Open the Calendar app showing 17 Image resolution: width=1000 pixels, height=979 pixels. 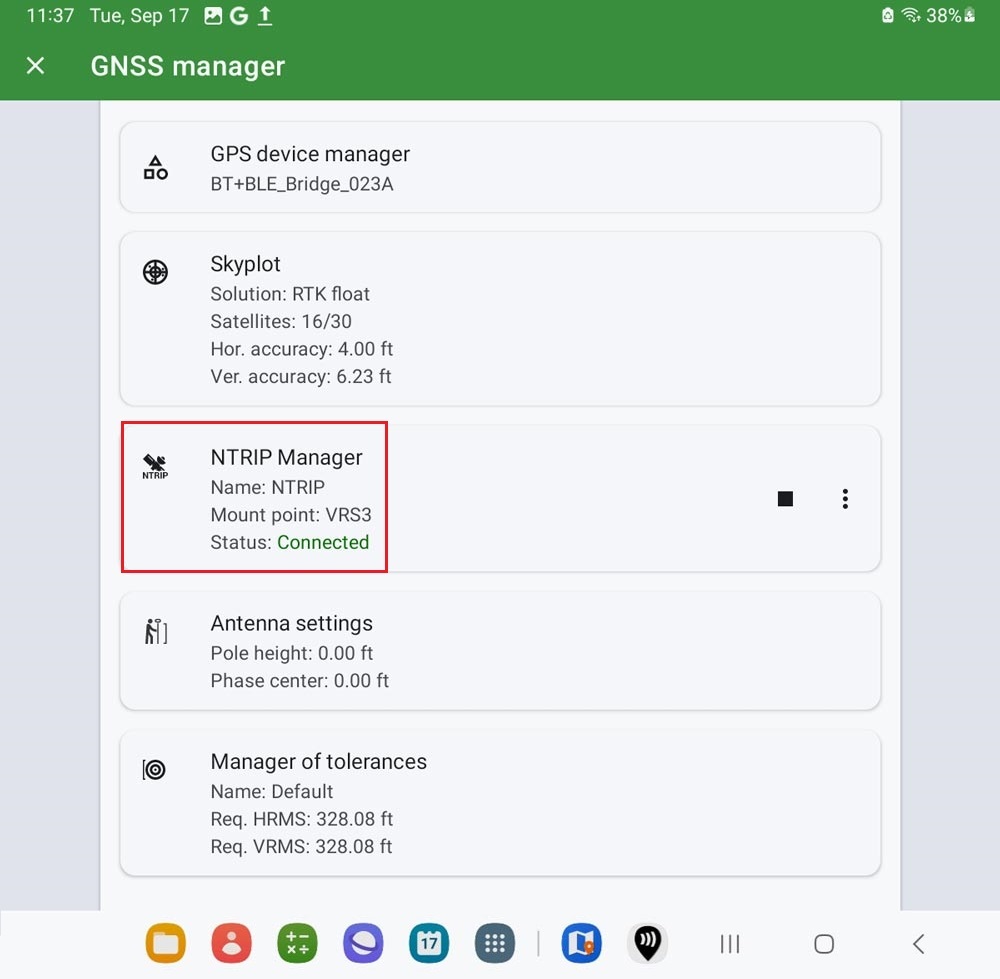coord(429,943)
